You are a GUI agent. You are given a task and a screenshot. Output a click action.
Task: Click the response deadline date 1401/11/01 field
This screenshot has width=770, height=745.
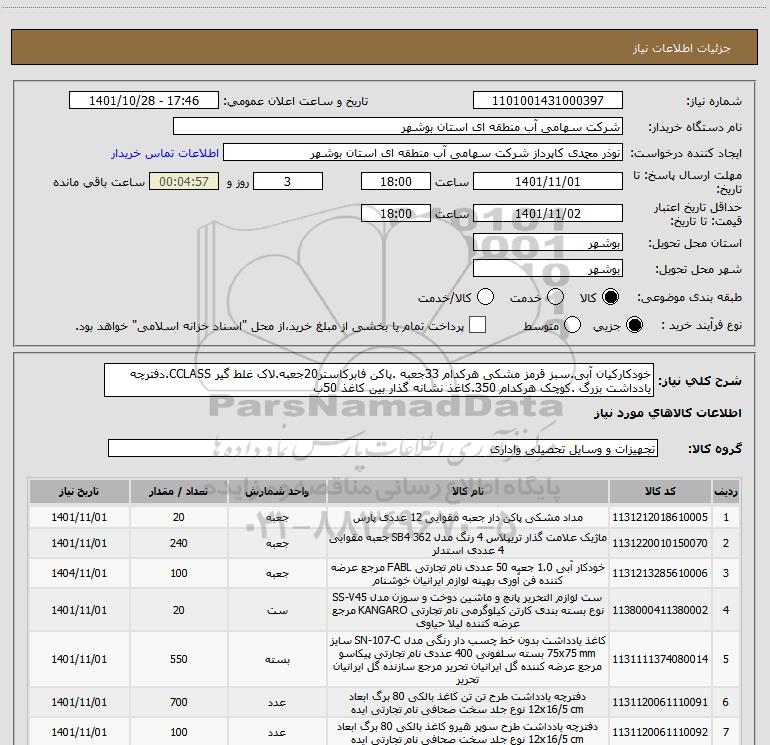pyautogui.click(x=548, y=181)
